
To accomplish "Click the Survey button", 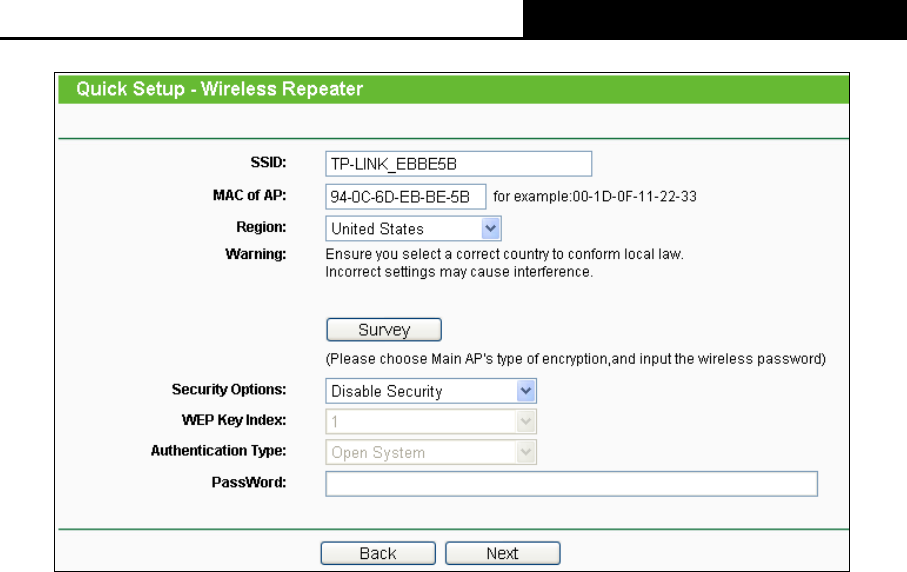I will (x=384, y=330).
